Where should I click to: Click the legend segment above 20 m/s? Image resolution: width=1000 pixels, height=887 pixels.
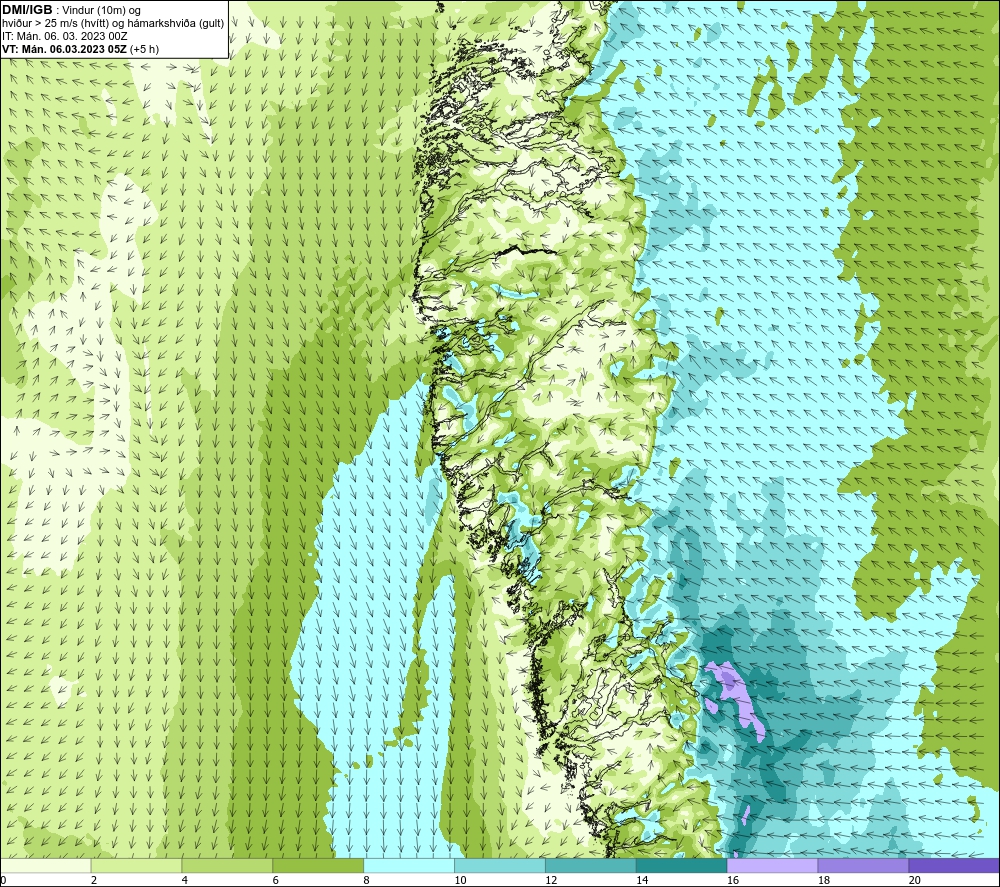(954, 865)
